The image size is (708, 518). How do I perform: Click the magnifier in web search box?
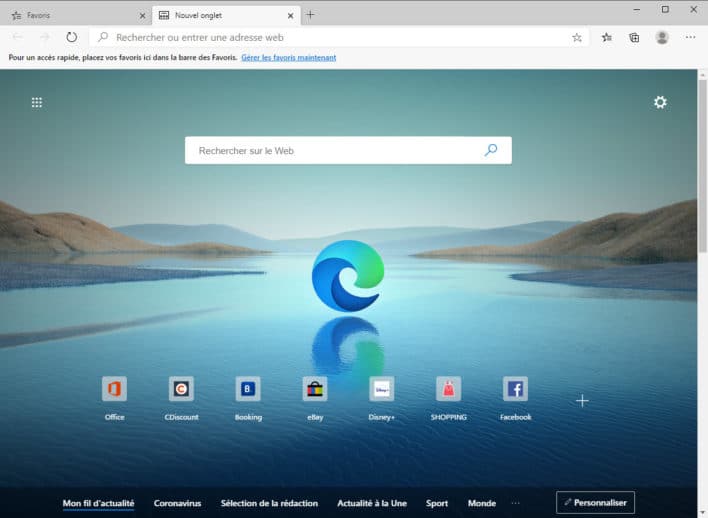coord(491,150)
